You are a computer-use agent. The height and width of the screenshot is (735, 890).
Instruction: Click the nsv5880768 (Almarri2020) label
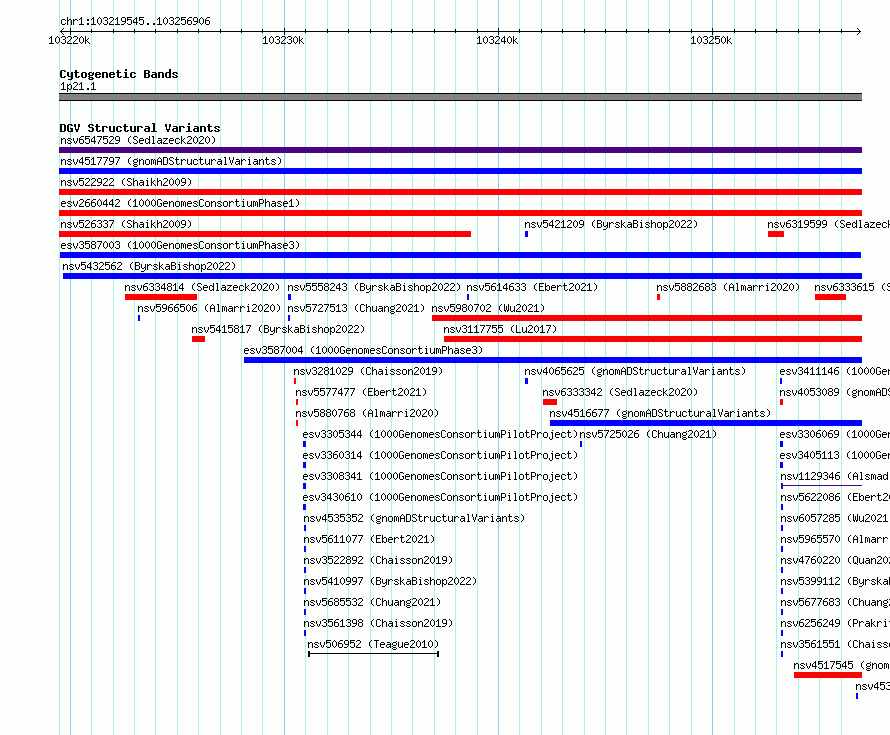click(x=367, y=413)
